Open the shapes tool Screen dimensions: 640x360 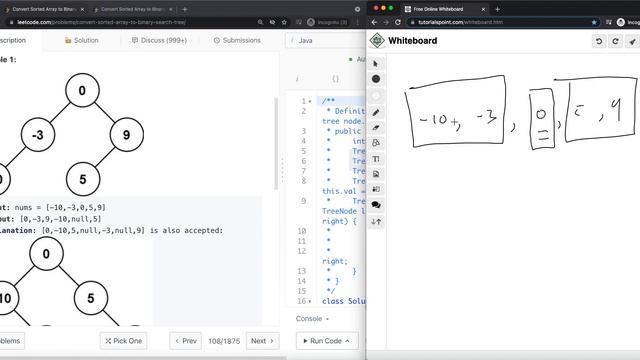tap(376, 143)
